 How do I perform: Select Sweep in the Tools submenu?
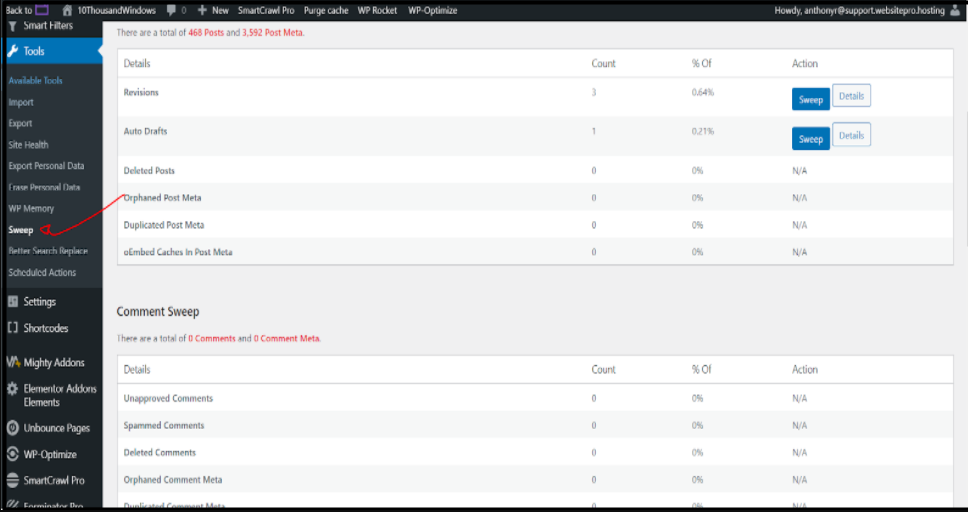coord(21,230)
